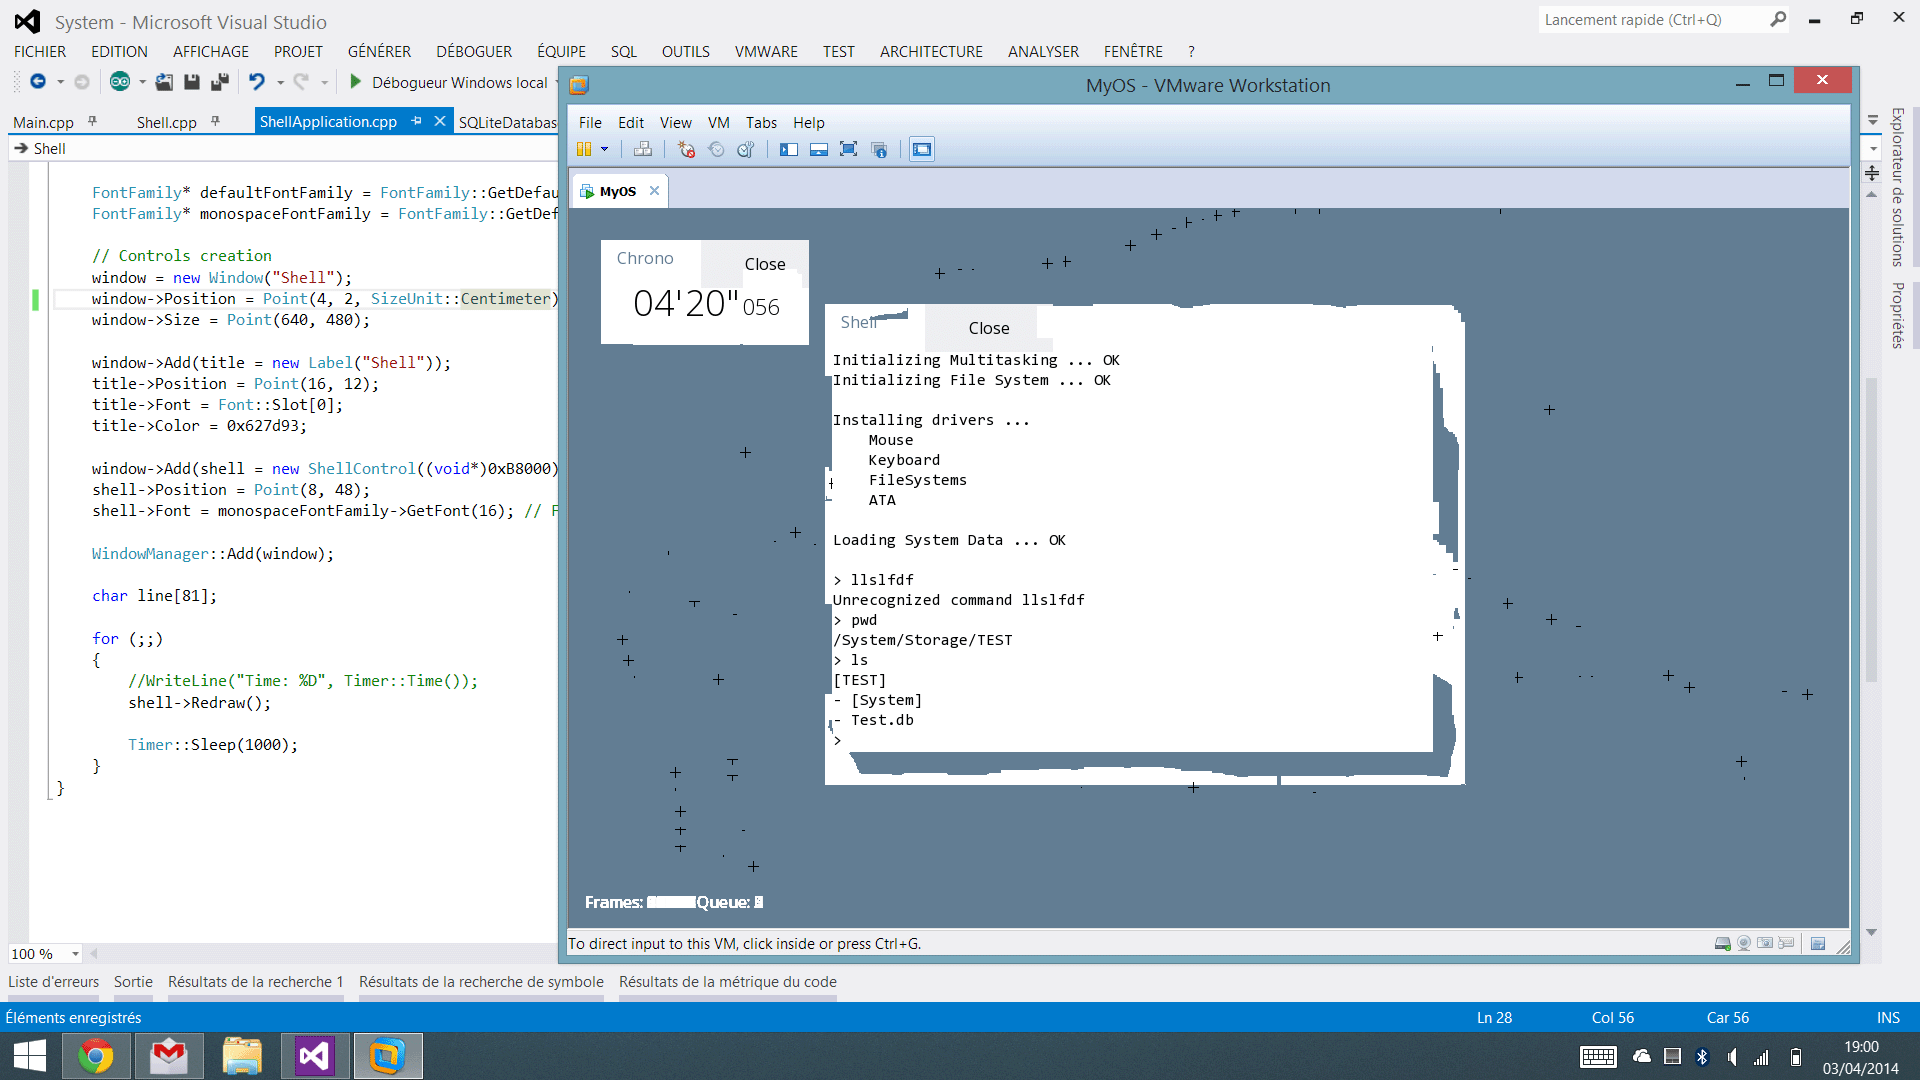The height and width of the screenshot is (1080, 1920).
Task: Open the Shell scope navigation dropdown
Action: 1873,149
